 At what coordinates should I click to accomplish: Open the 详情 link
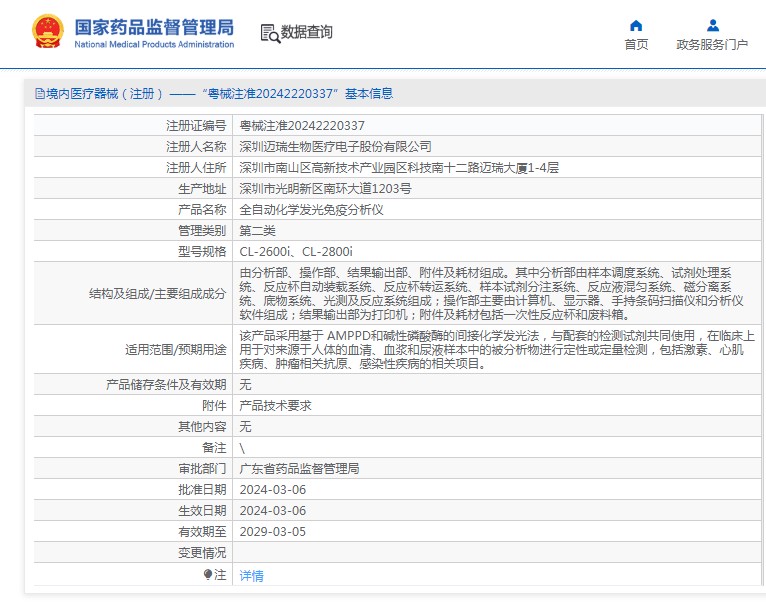pyautogui.click(x=252, y=576)
